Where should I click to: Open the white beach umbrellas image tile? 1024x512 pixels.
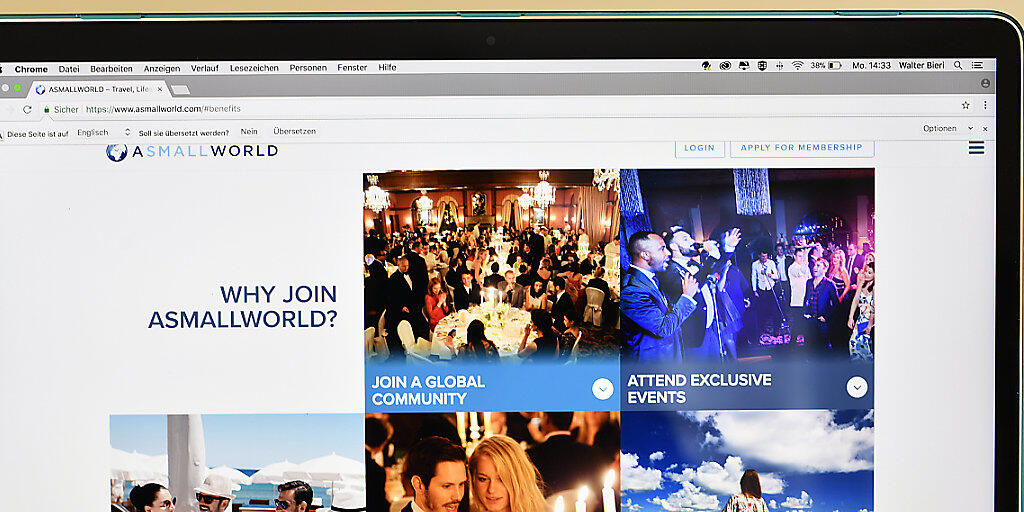point(237,463)
